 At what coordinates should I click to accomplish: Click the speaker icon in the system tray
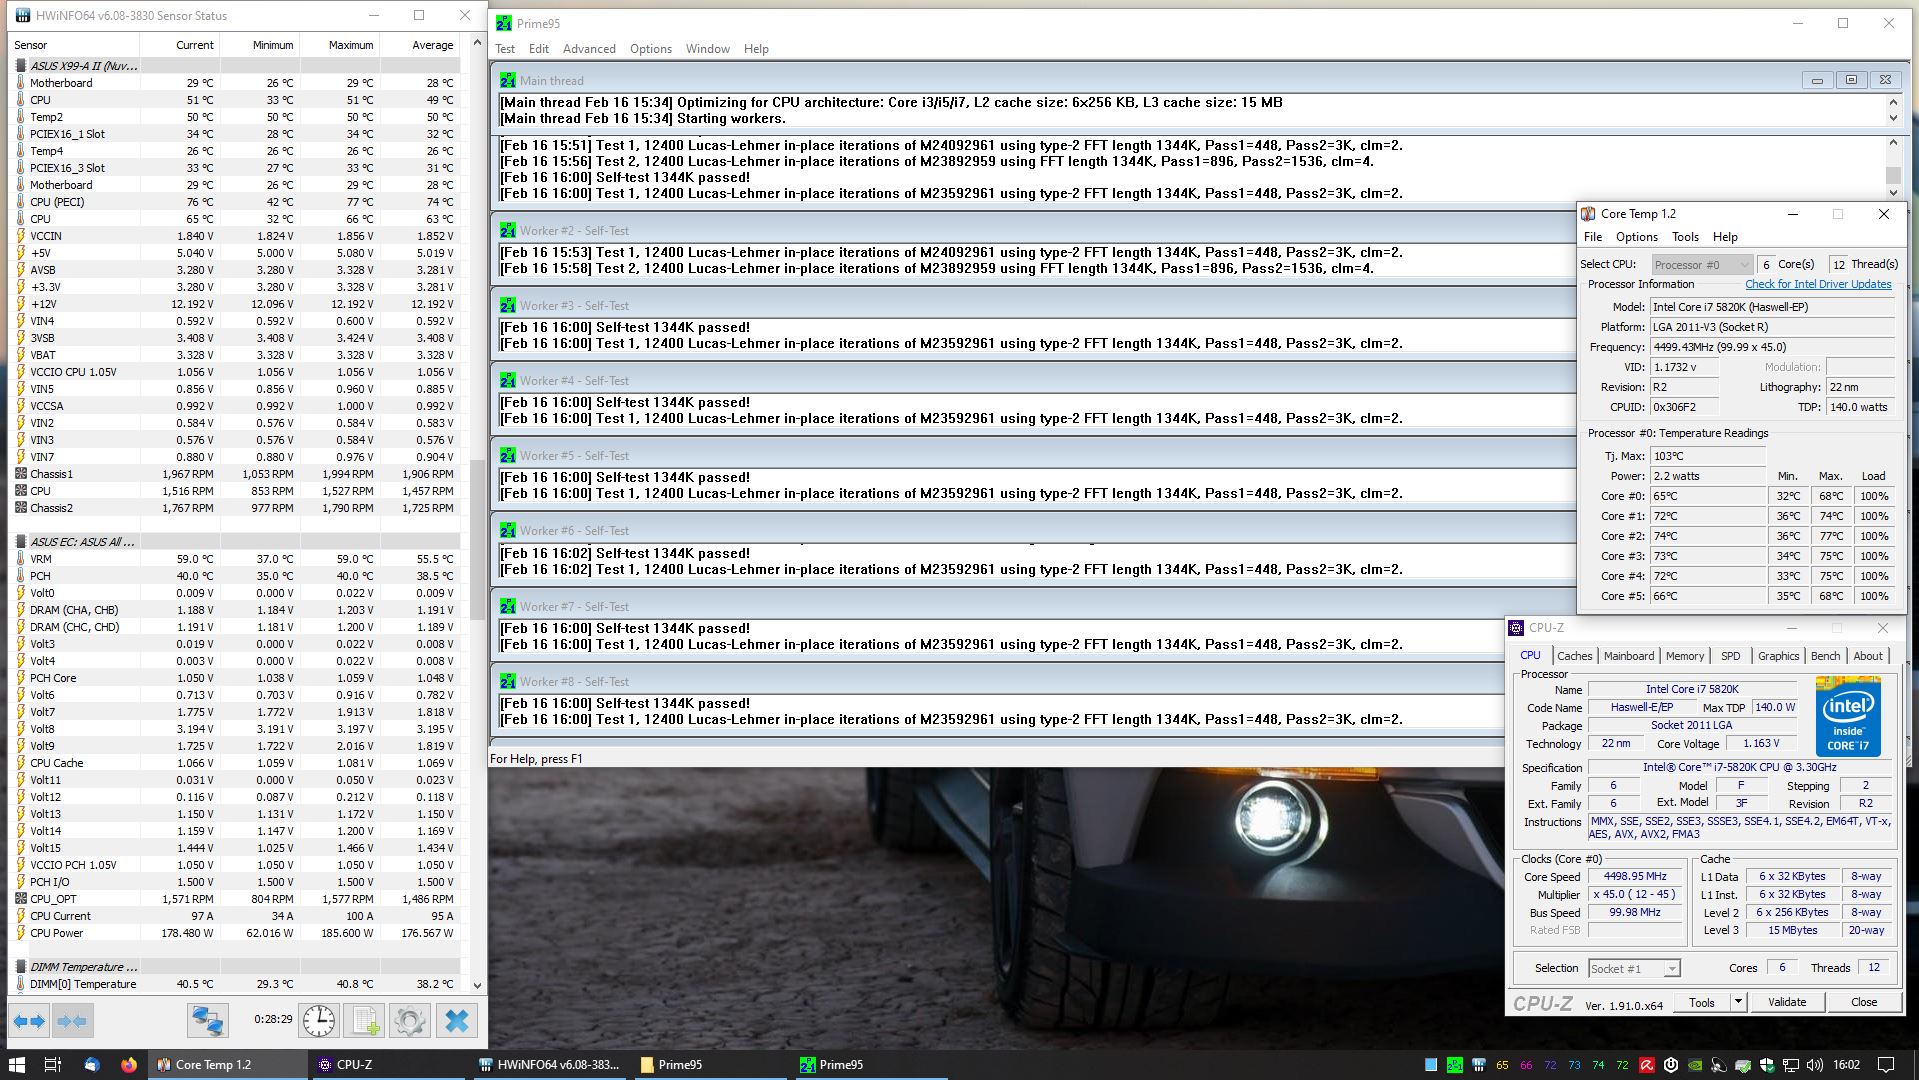(1813, 1065)
